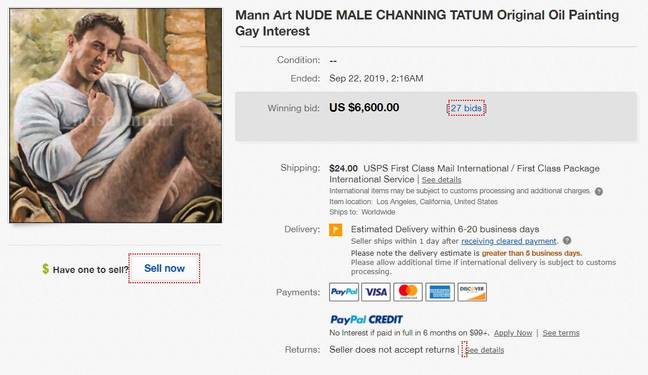Open shipping See details link
Image resolution: width=648 pixels, height=375 pixels.
click(x=441, y=180)
